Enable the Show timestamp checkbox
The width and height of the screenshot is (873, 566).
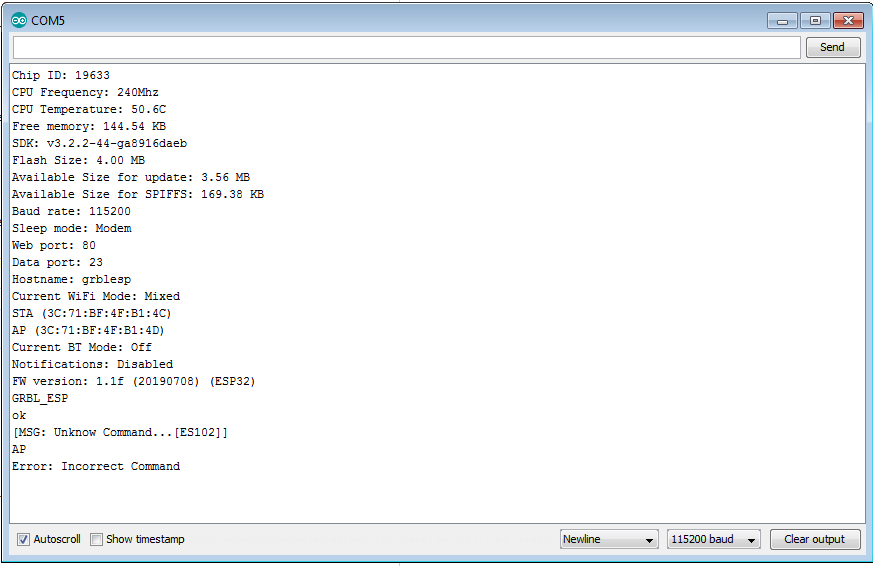(x=96, y=539)
